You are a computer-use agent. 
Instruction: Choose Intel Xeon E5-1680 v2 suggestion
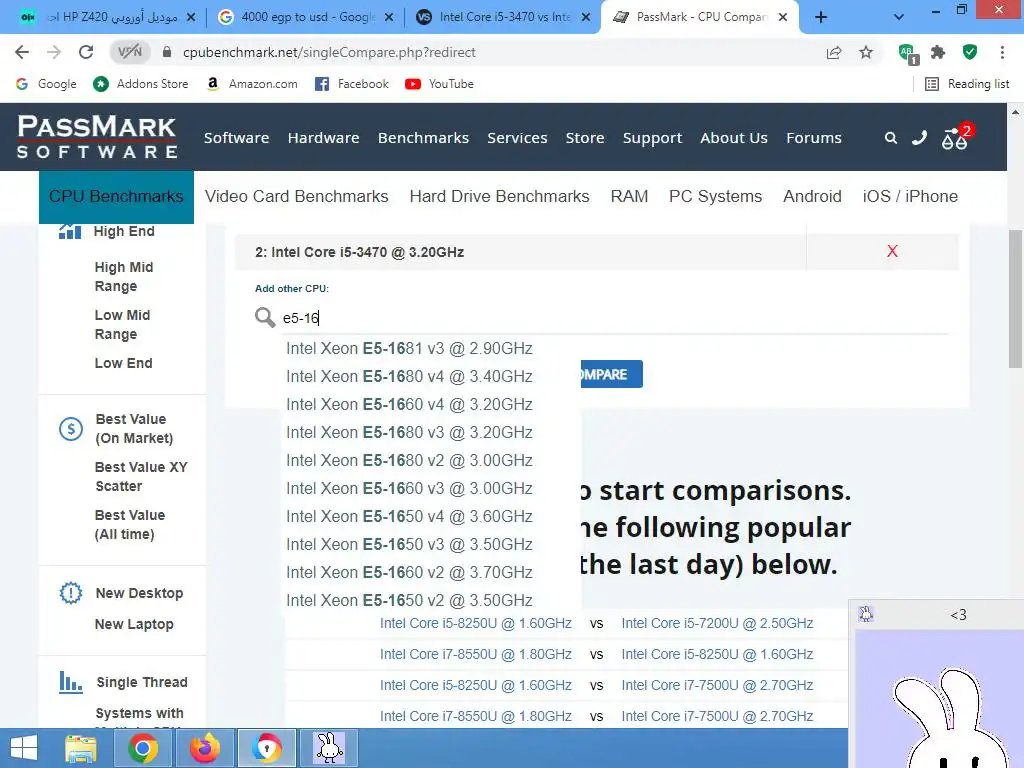(409, 460)
